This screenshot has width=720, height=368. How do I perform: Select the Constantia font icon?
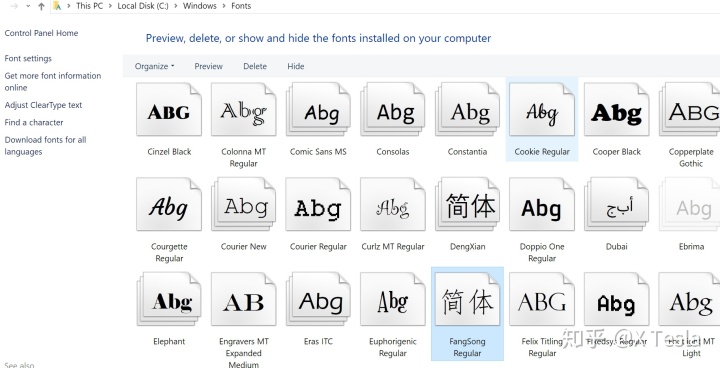click(x=467, y=109)
